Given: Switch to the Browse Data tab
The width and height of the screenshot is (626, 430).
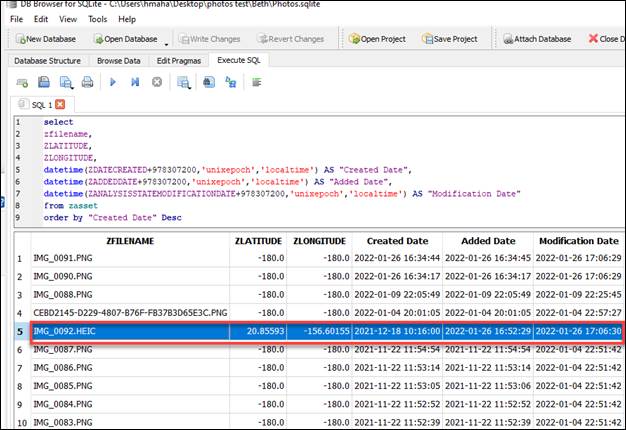Looking at the screenshot, I should point(118,61).
